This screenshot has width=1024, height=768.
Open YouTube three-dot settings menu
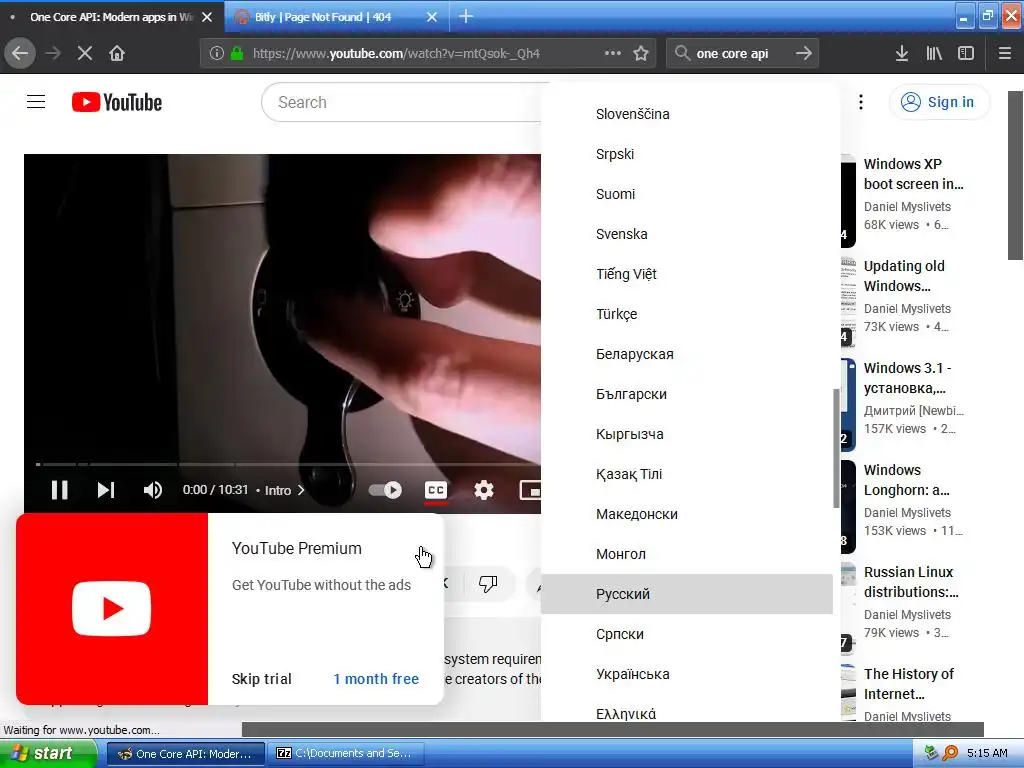click(x=861, y=102)
